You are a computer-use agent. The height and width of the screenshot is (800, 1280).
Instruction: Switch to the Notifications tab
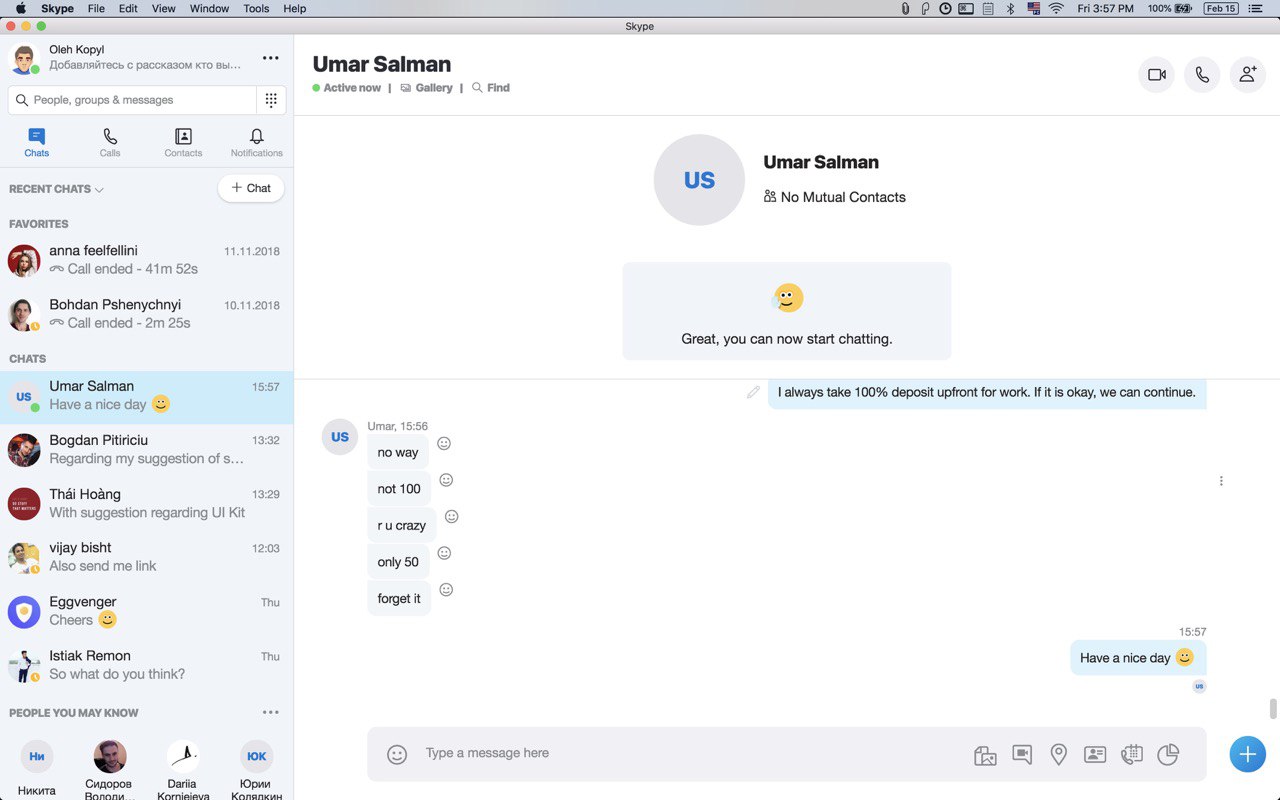pos(257,143)
